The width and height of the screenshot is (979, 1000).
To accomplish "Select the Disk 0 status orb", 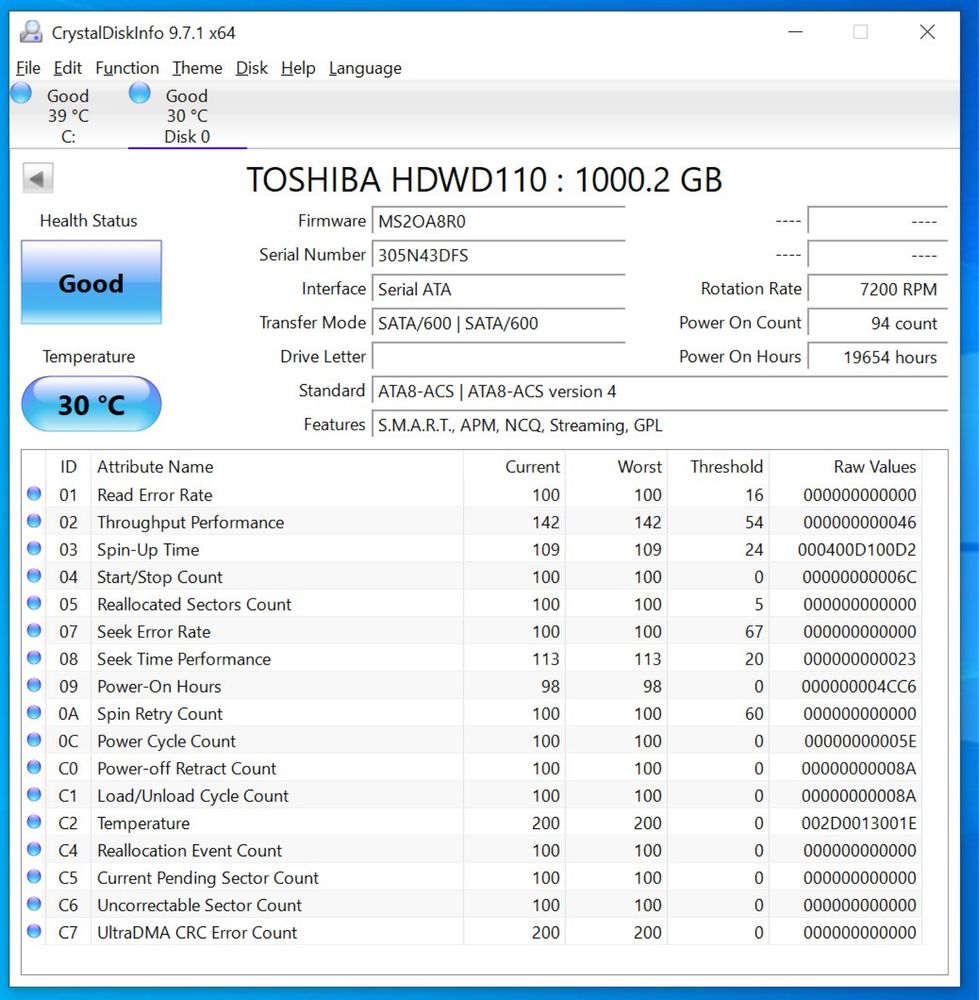I will click(x=140, y=93).
